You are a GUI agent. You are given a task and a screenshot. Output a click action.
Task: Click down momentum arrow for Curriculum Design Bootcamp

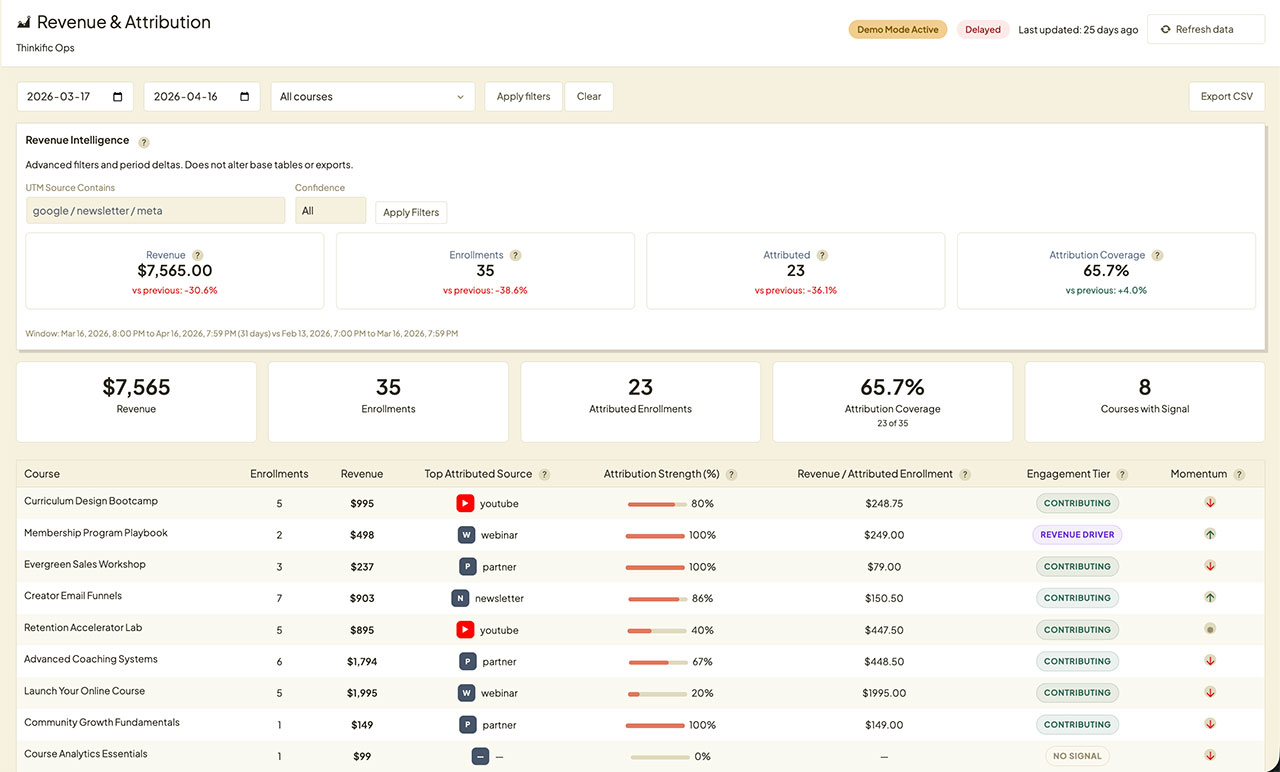(x=1210, y=503)
